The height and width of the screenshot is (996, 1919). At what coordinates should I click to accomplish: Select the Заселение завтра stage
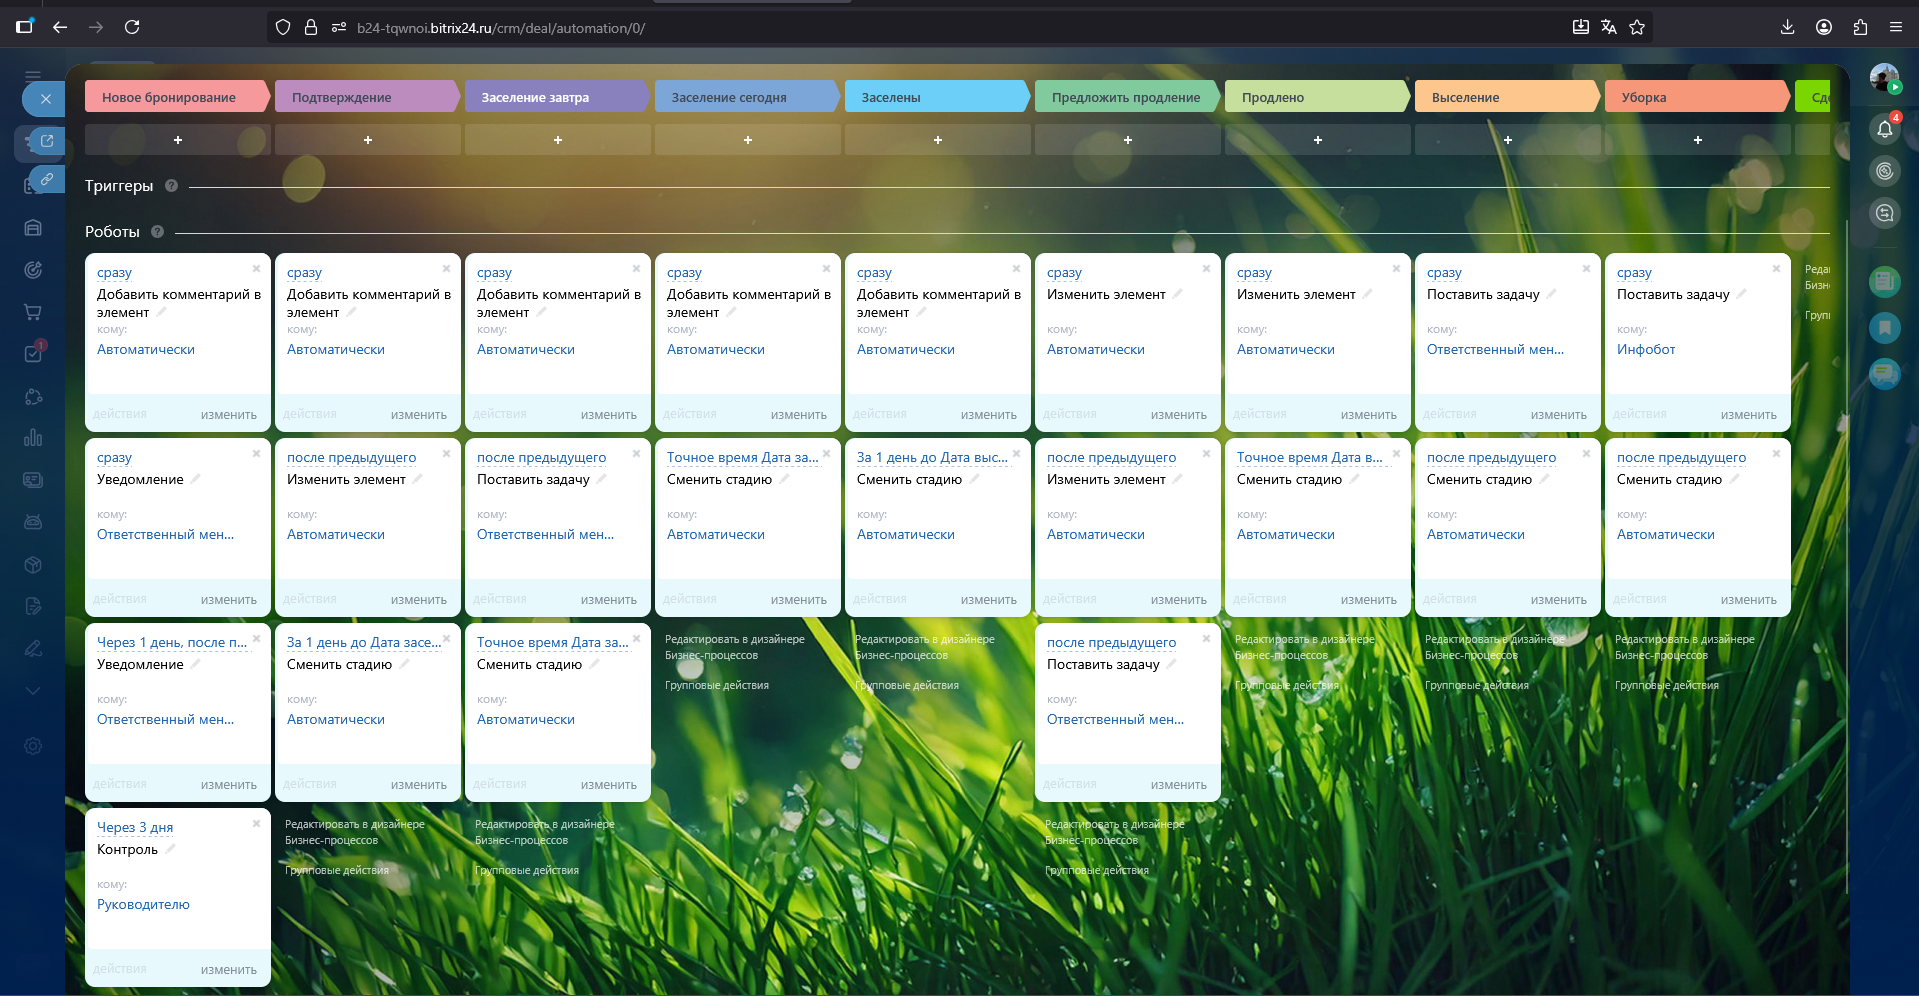(556, 97)
